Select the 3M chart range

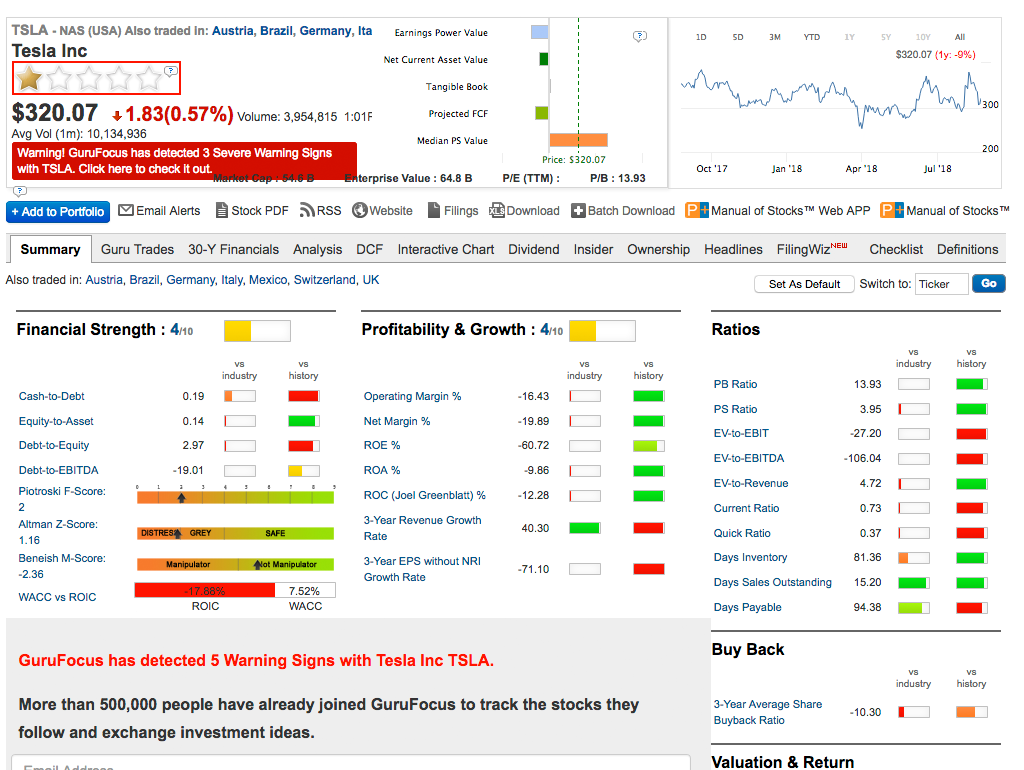click(x=775, y=37)
